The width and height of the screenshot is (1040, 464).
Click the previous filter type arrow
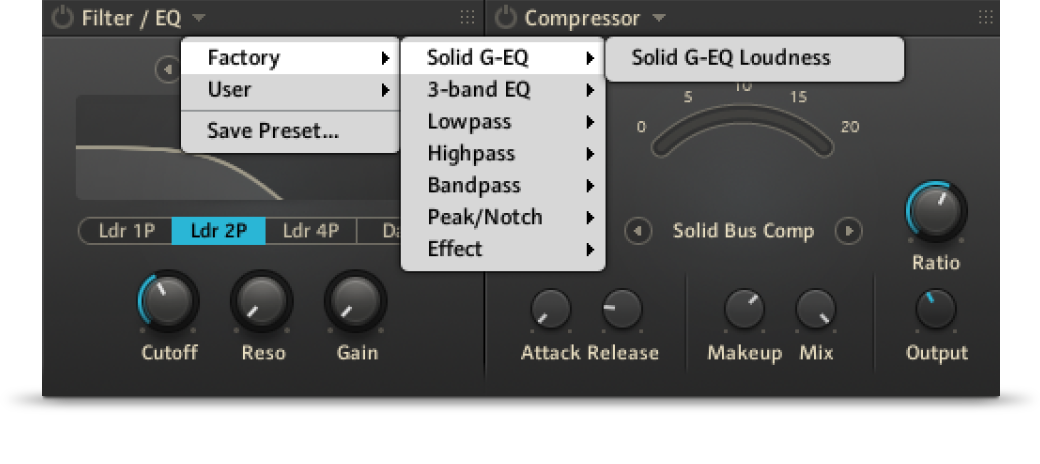[x=168, y=69]
